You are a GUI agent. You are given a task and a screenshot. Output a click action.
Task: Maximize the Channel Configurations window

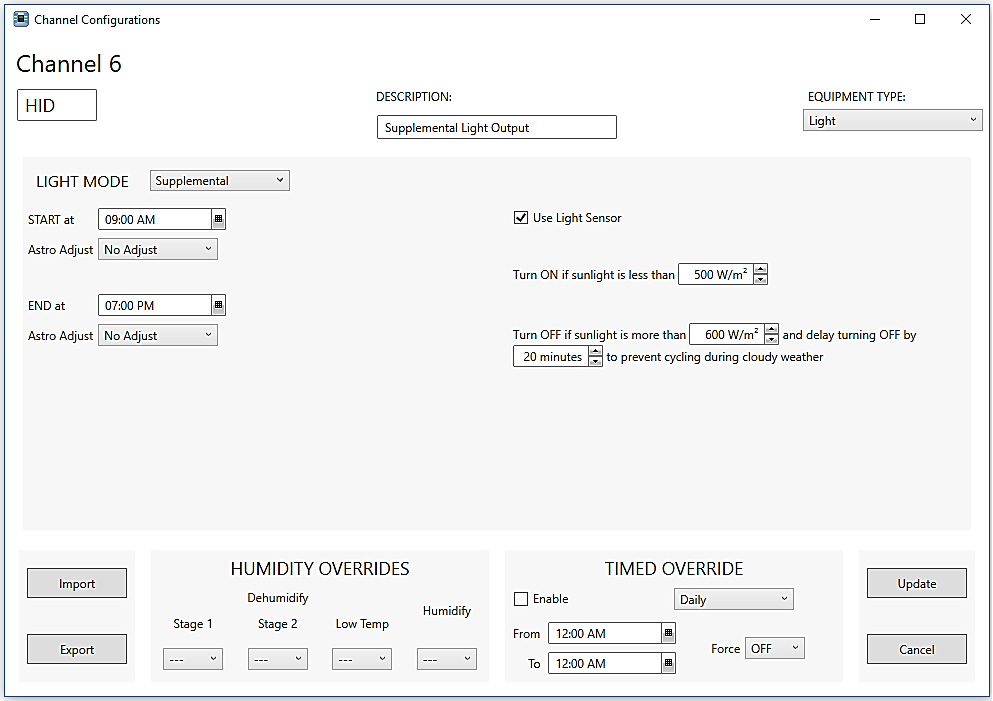920,20
